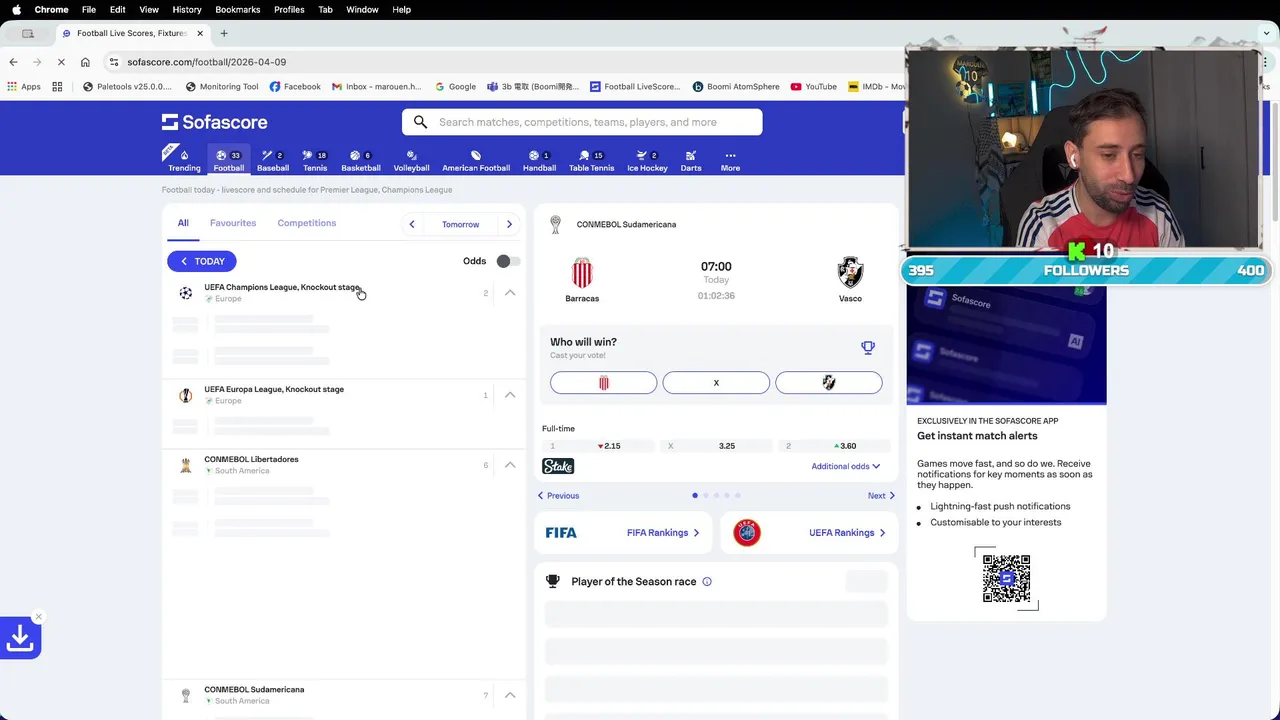Open the Barracas team crest

[582, 272]
